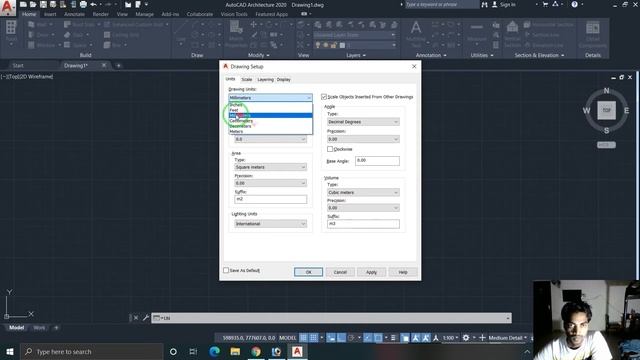Image resolution: width=640 pixels, height=360 pixels.
Task: Toggle the Clockwise checkbox under Angle
Action: (330, 149)
